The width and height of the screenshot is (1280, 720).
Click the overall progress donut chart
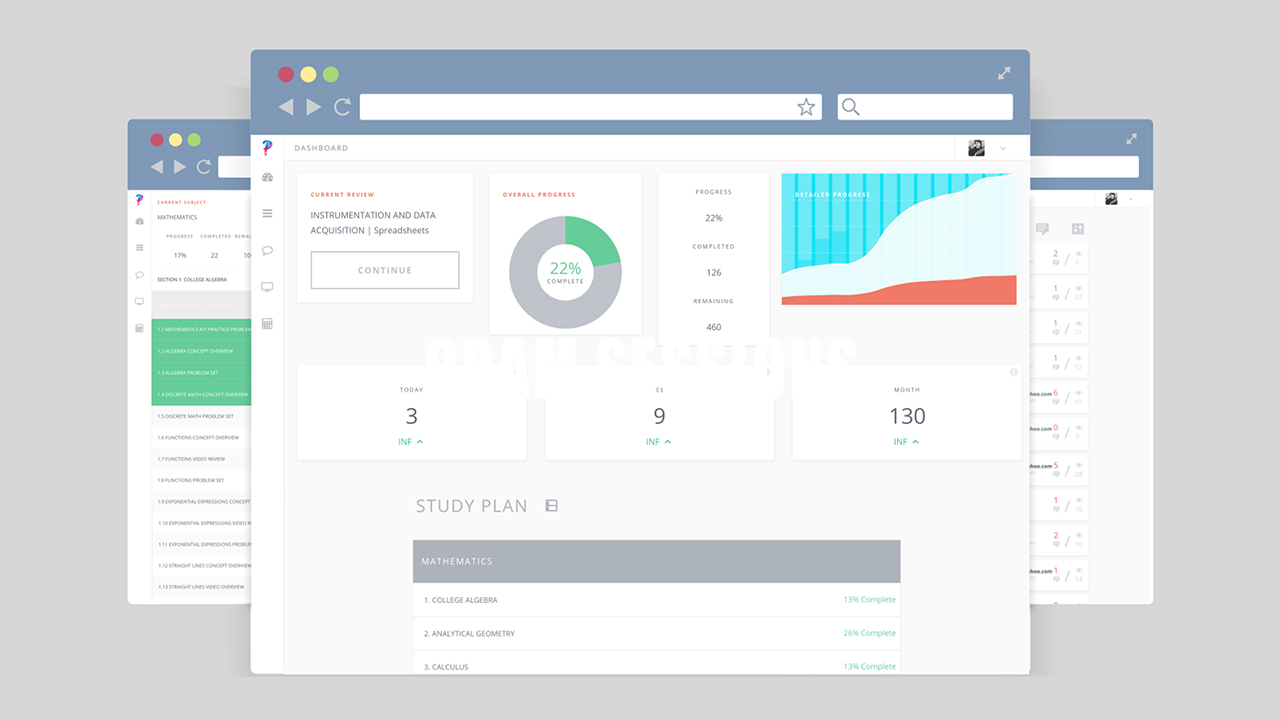[x=565, y=272]
